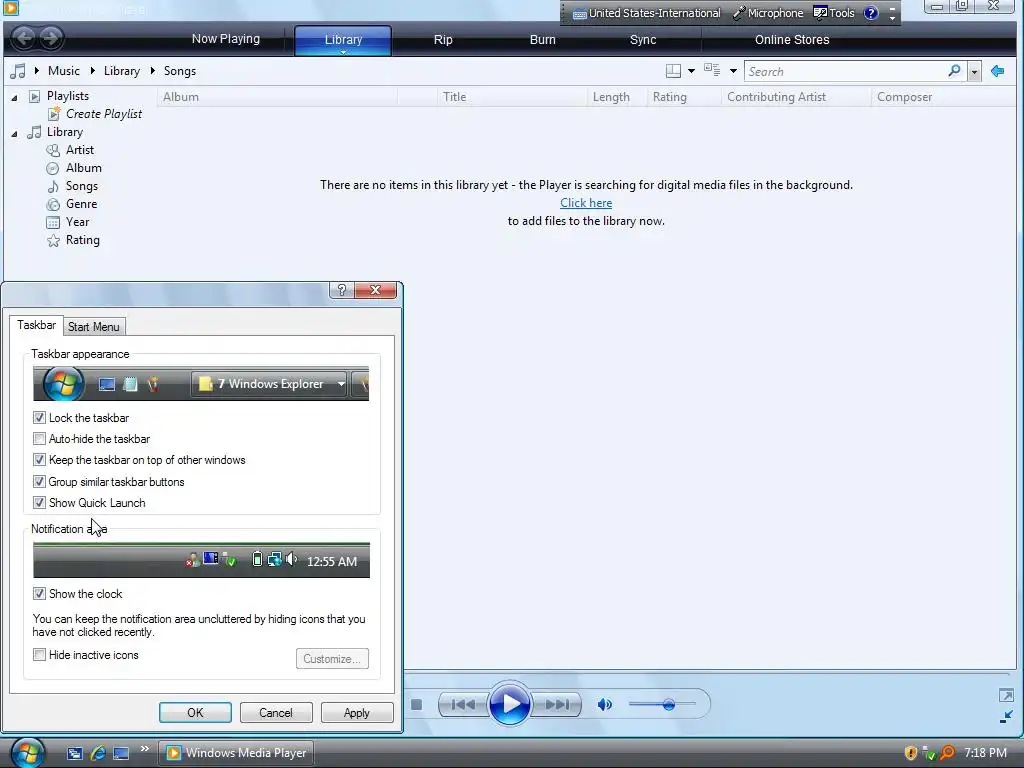Open the layout options icon
Screen dimensions: 1024x768
coord(673,71)
